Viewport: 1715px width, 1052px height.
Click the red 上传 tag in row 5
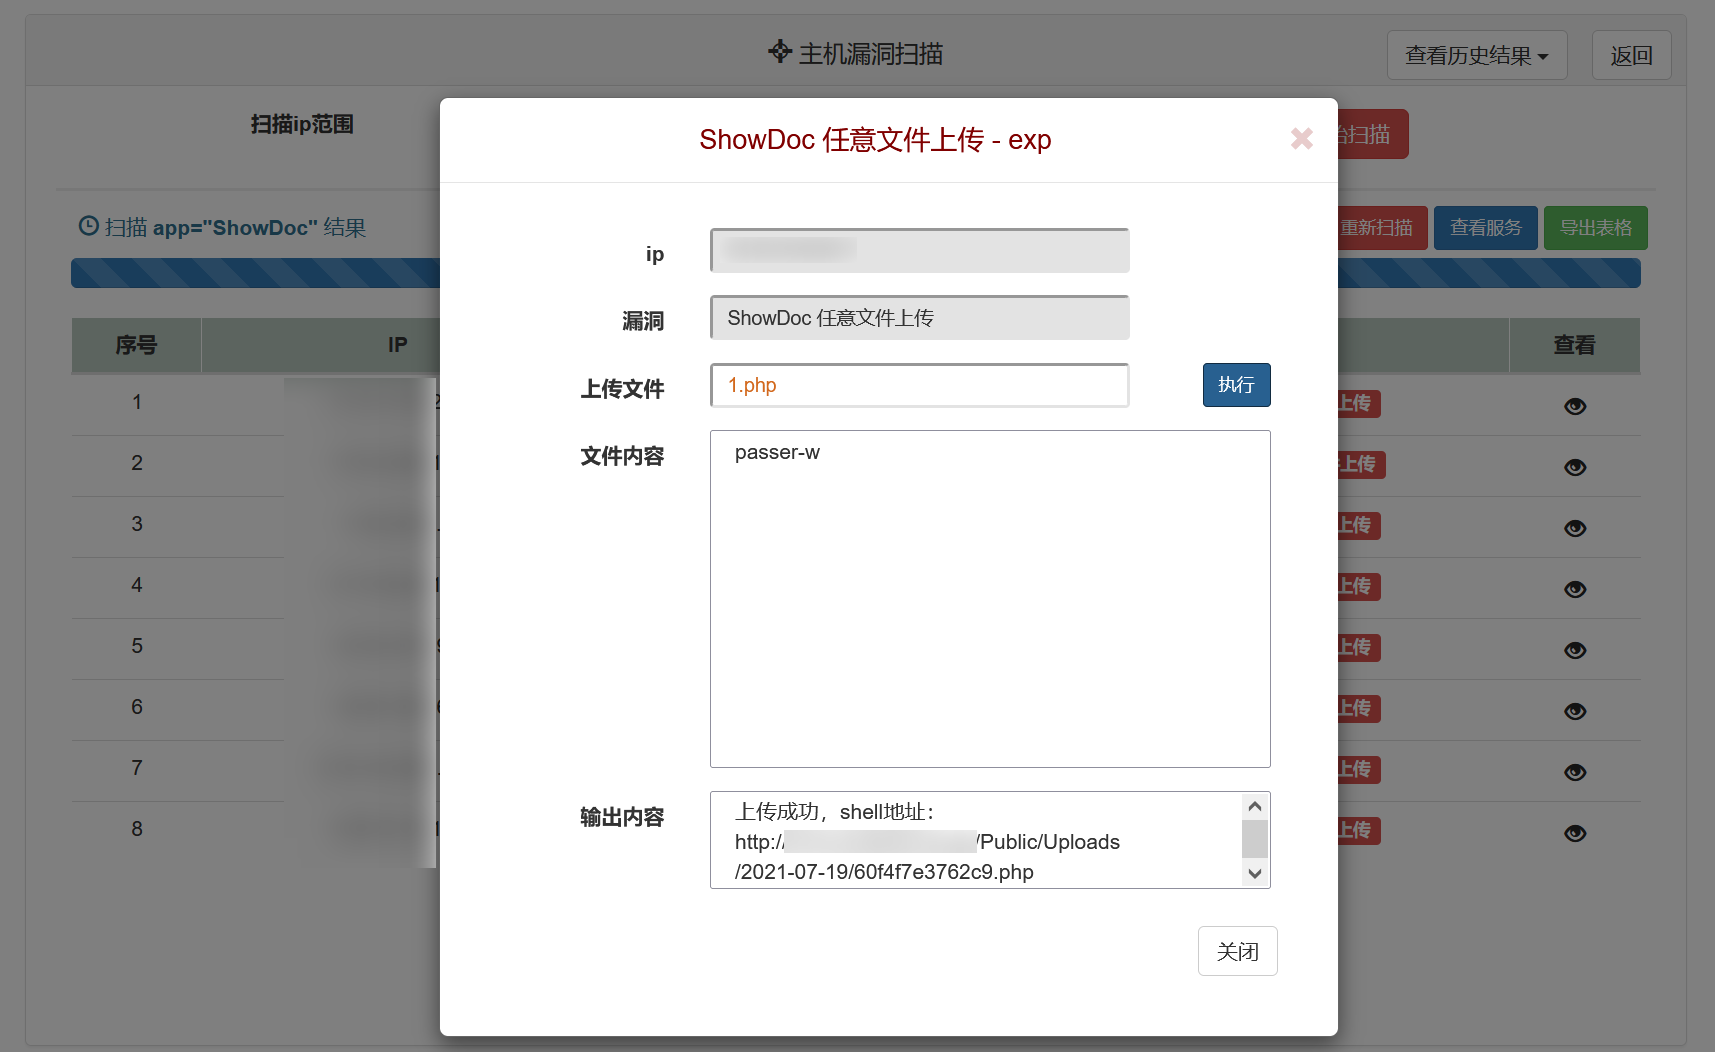tap(1359, 647)
